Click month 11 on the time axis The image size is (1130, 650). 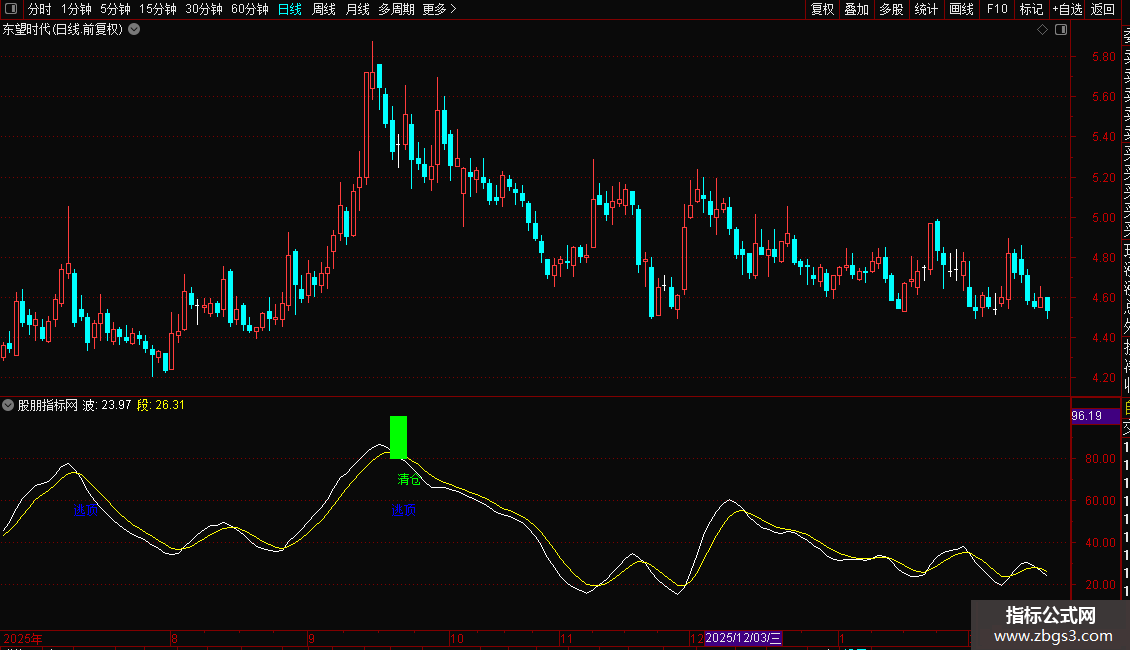tap(566, 638)
